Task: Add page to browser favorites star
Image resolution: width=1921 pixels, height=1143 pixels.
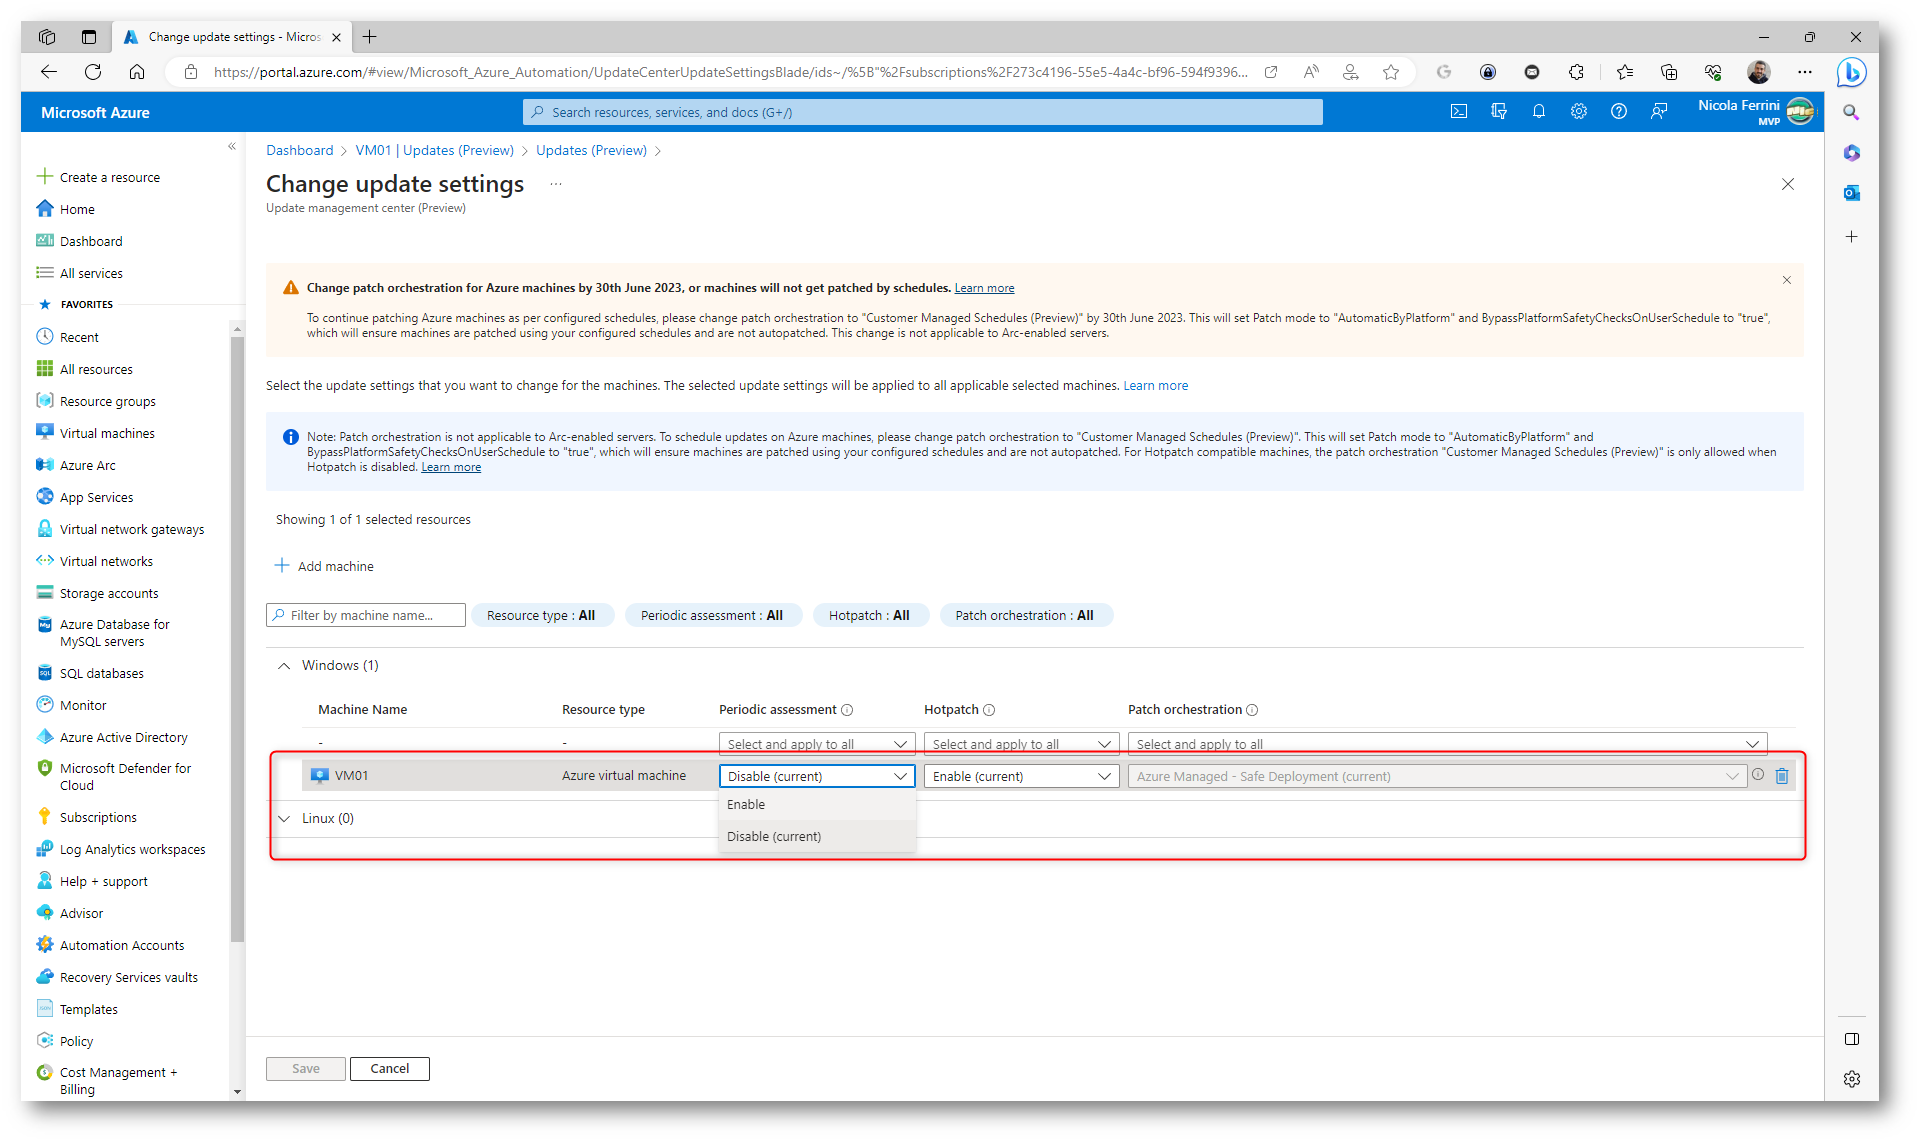Action: click(x=1391, y=72)
